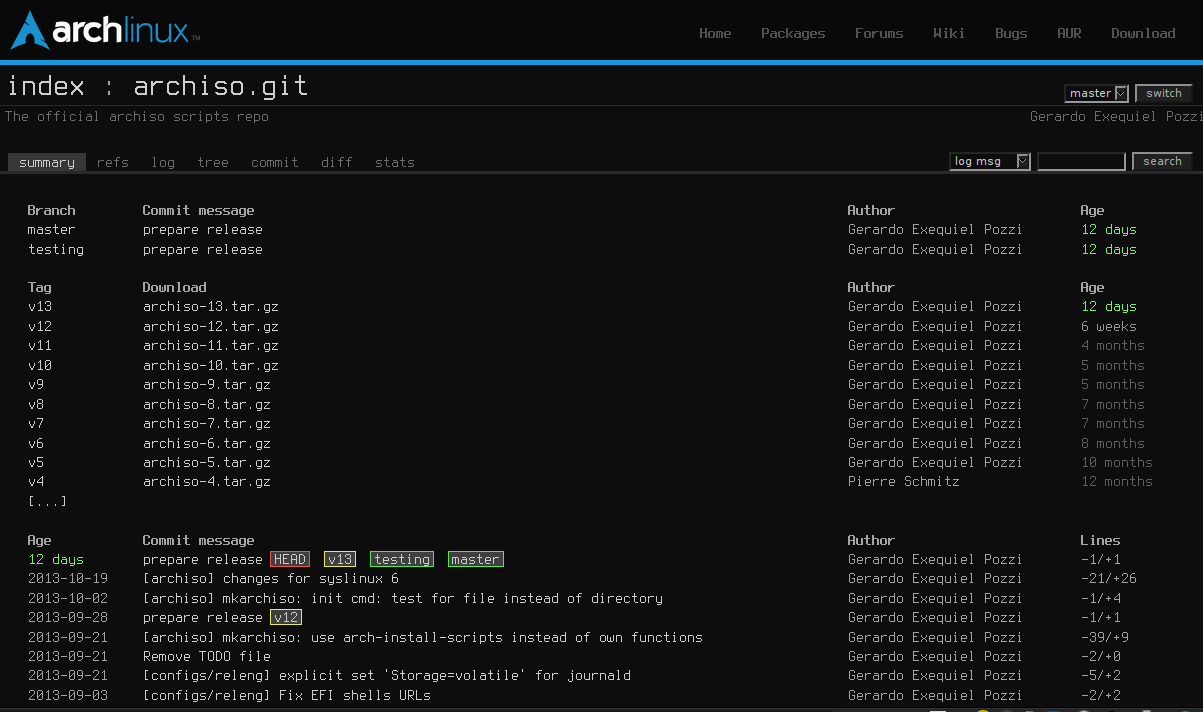The height and width of the screenshot is (712, 1203).
Task: Open the Packages page from the navigation bar
Action: tap(793, 33)
